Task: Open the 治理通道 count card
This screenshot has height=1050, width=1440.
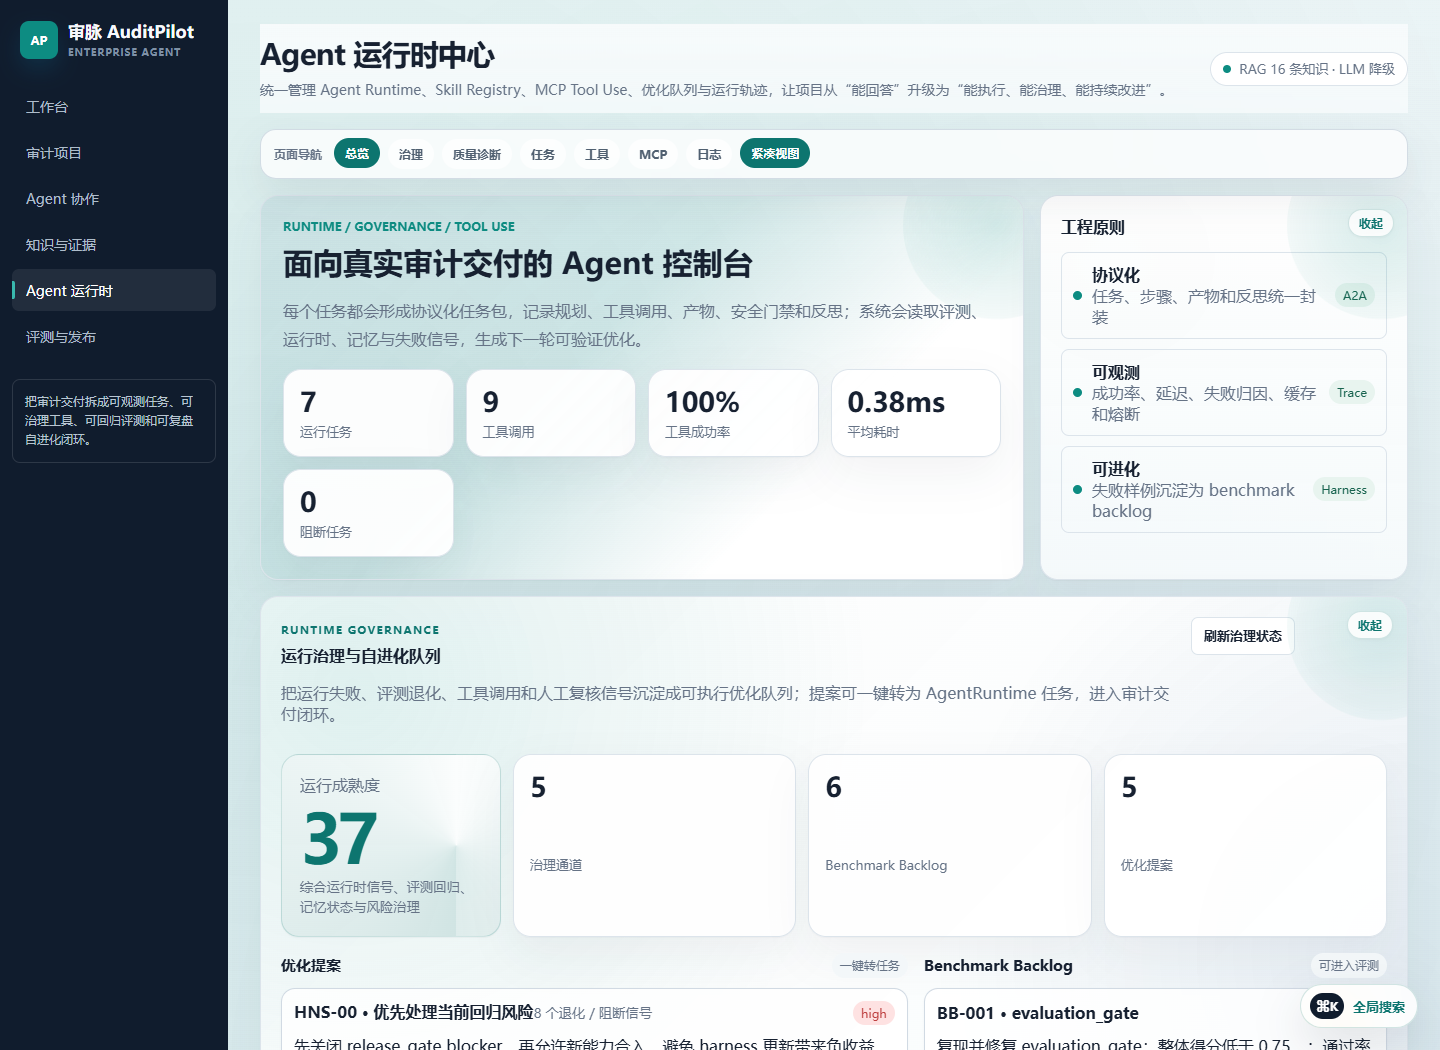Action: coord(654,845)
